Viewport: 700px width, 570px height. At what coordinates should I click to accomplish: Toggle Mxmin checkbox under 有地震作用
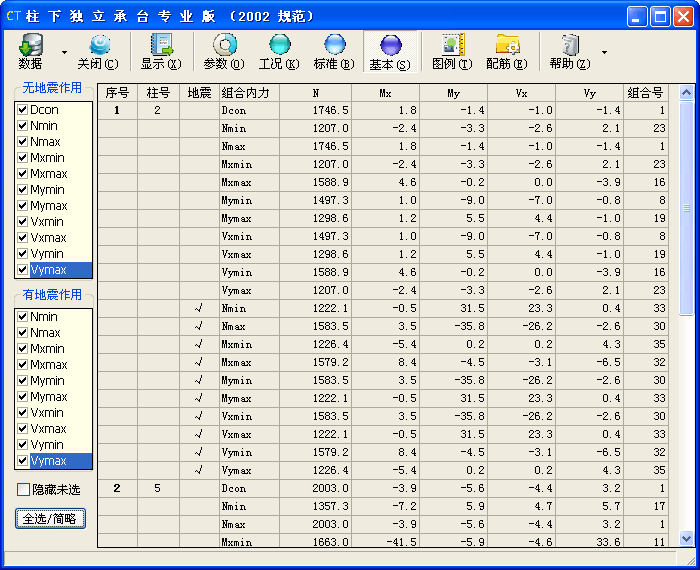coord(23,349)
